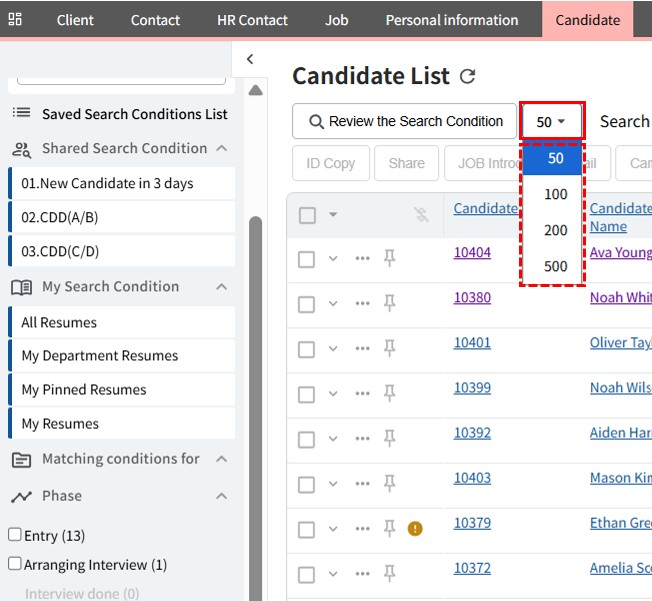
Task: Pin candidate 10404 with the pin icon
Action: pyautogui.click(x=390, y=259)
